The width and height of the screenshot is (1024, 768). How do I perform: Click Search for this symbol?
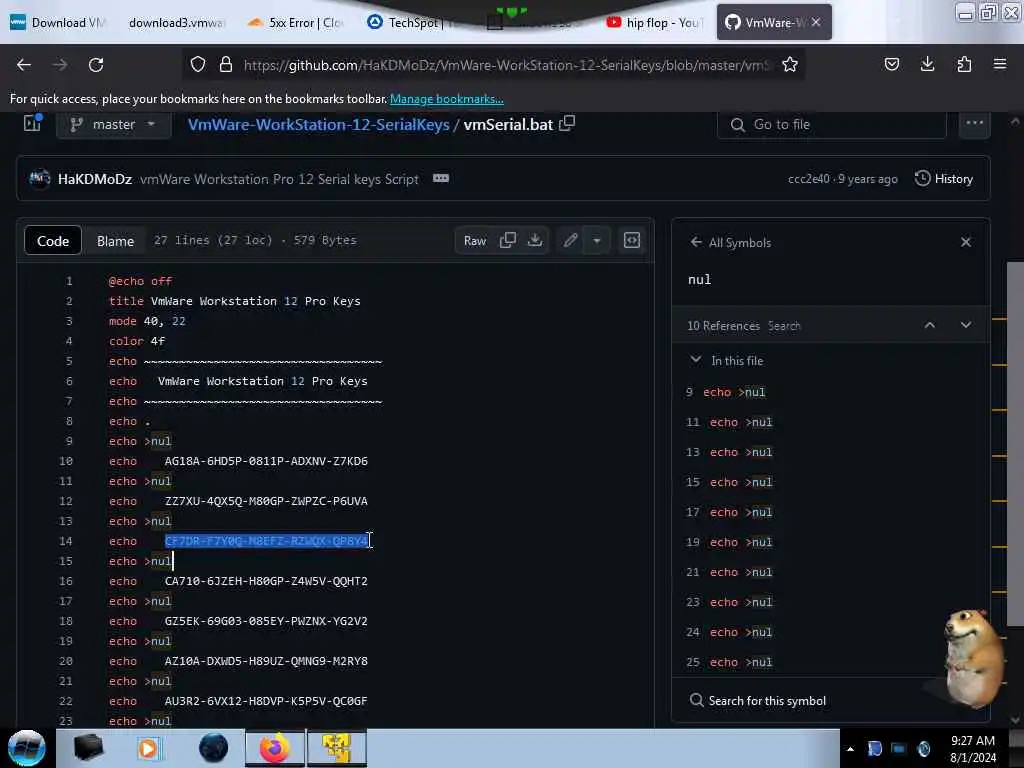[x=758, y=701]
